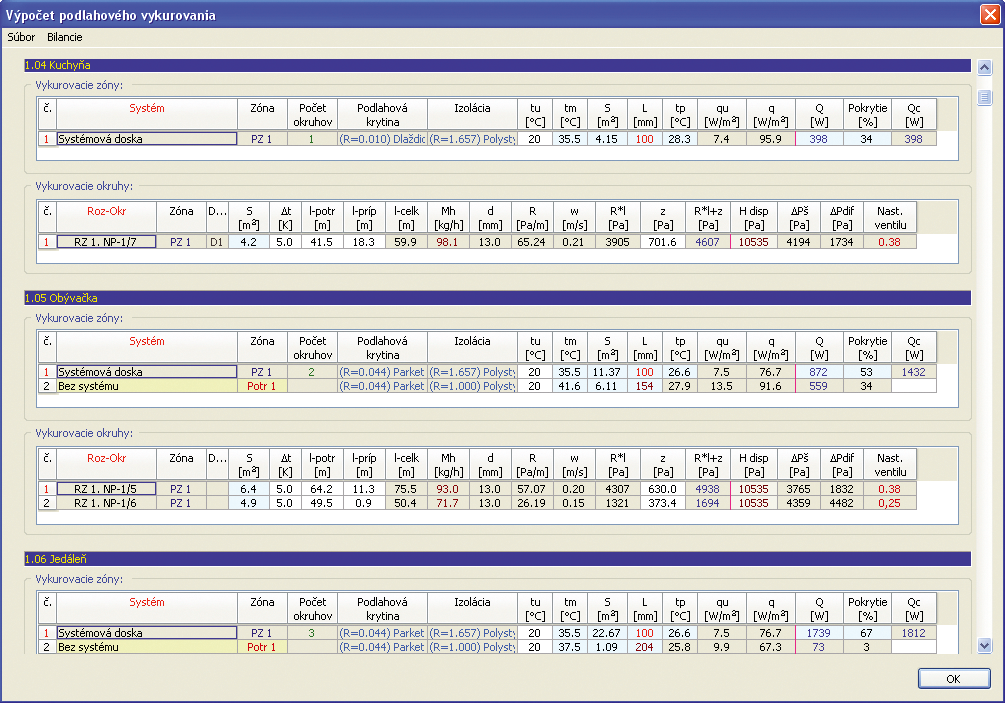
Task: Click the scrollbar up arrow
Action: pos(984,67)
